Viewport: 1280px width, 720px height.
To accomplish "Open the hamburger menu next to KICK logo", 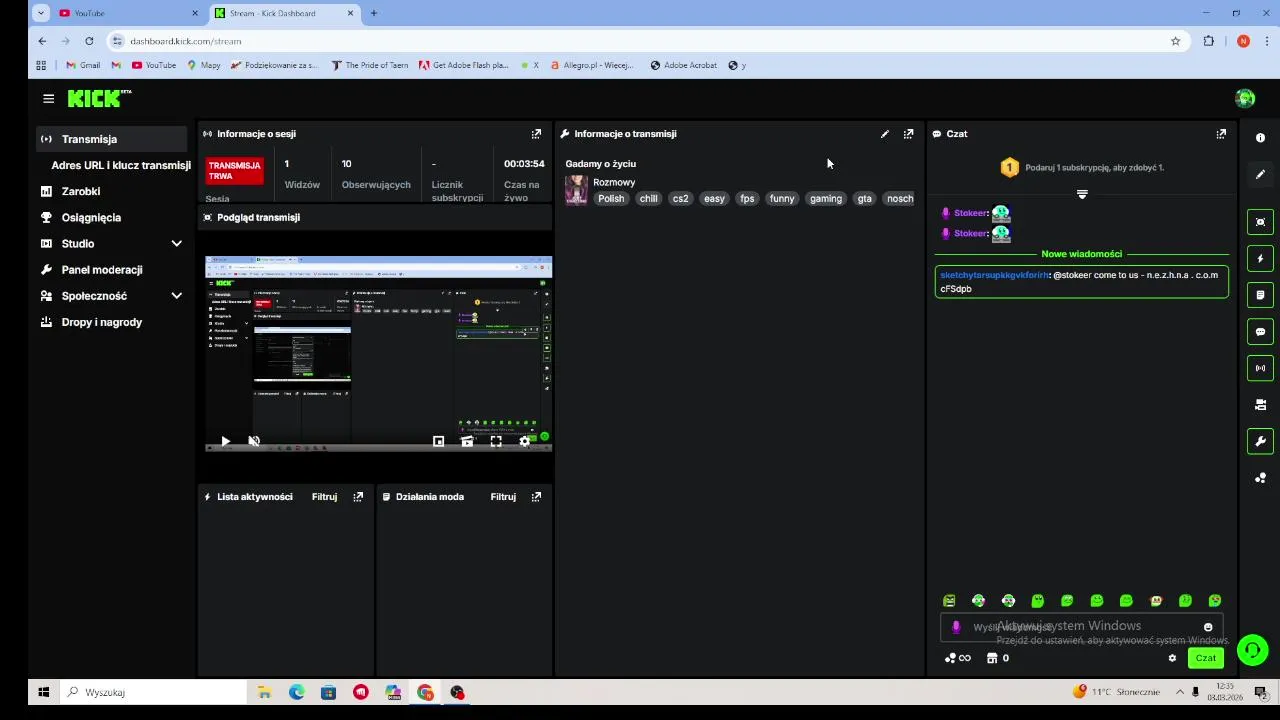I will tap(48, 98).
